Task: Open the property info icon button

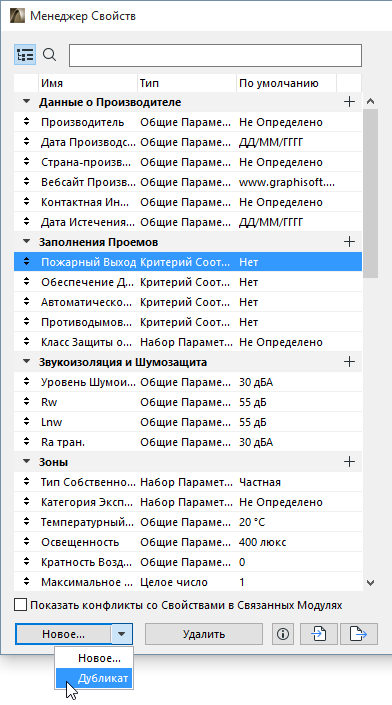Action: click(x=283, y=634)
